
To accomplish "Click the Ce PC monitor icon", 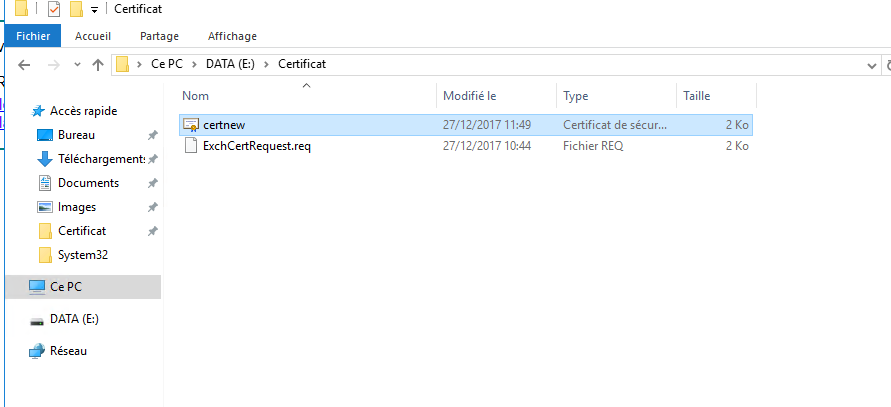I will point(37,287).
